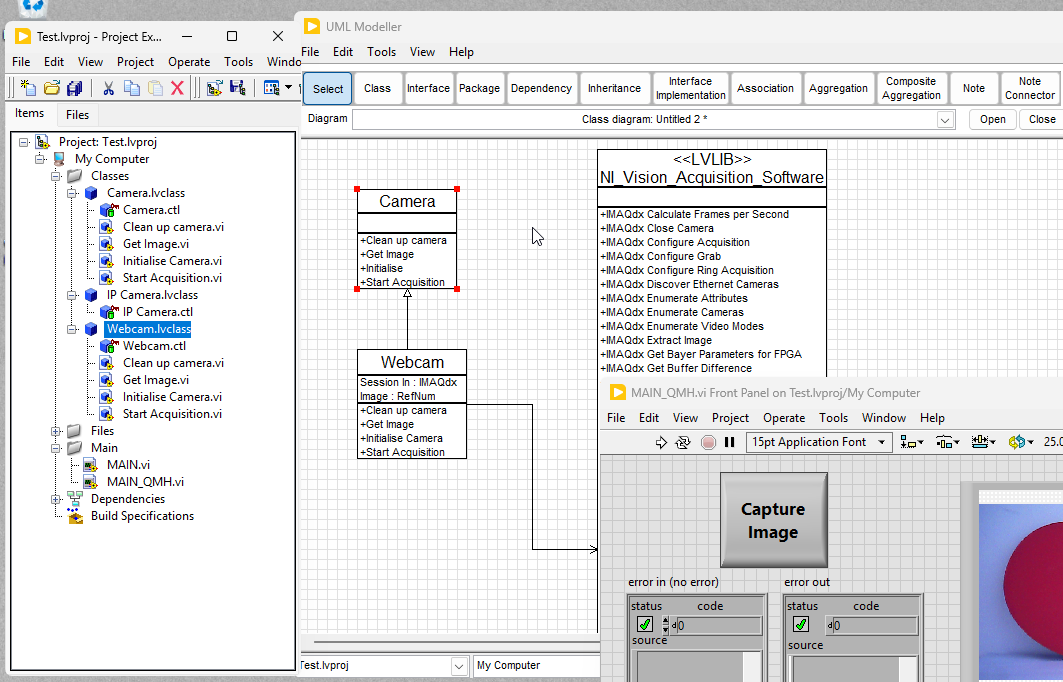Collapse IP Camera.lvclass node
Viewport: 1063px width, 682px height.
point(72,295)
